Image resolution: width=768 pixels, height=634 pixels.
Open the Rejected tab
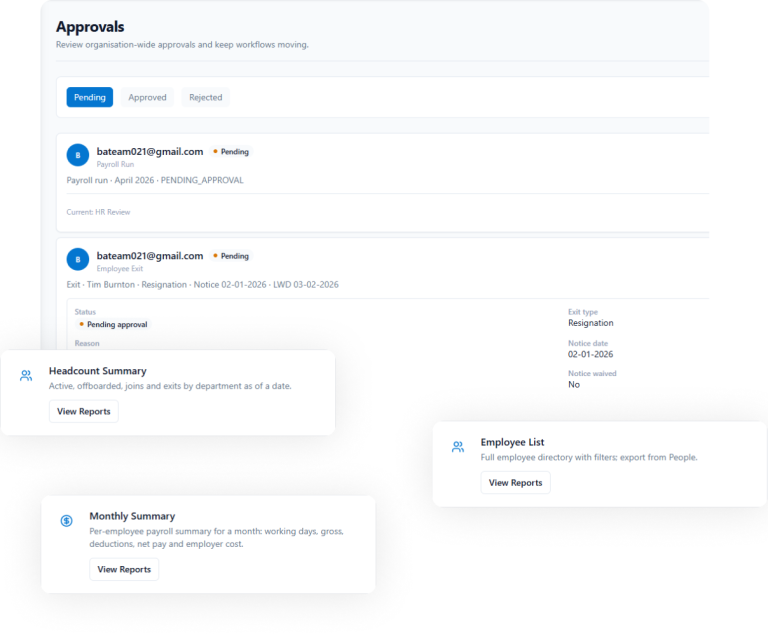206,97
